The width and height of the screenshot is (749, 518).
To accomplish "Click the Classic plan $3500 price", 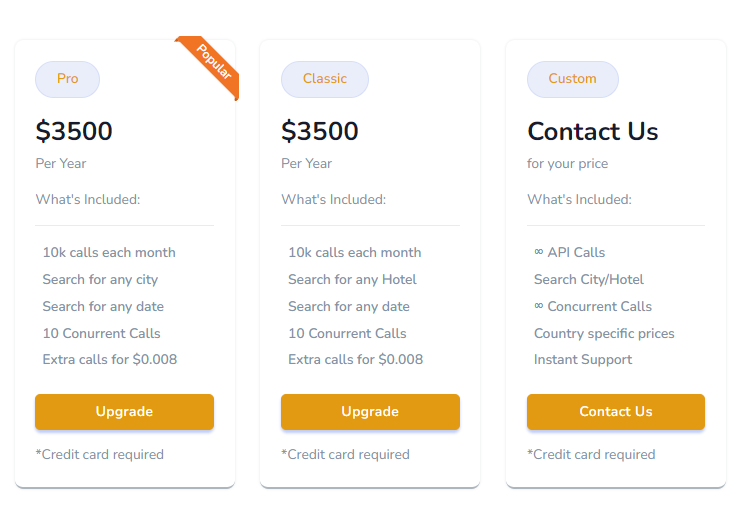I will 320,130.
